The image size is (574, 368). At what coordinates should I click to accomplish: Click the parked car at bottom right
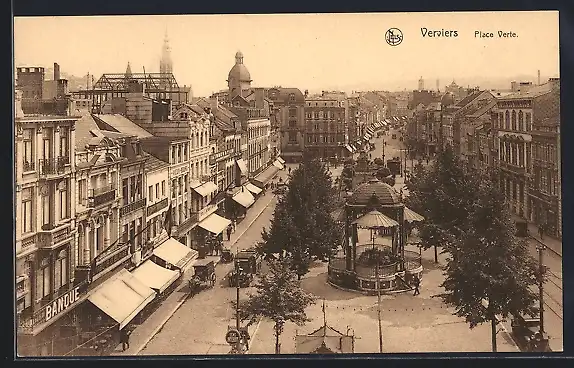point(529,332)
